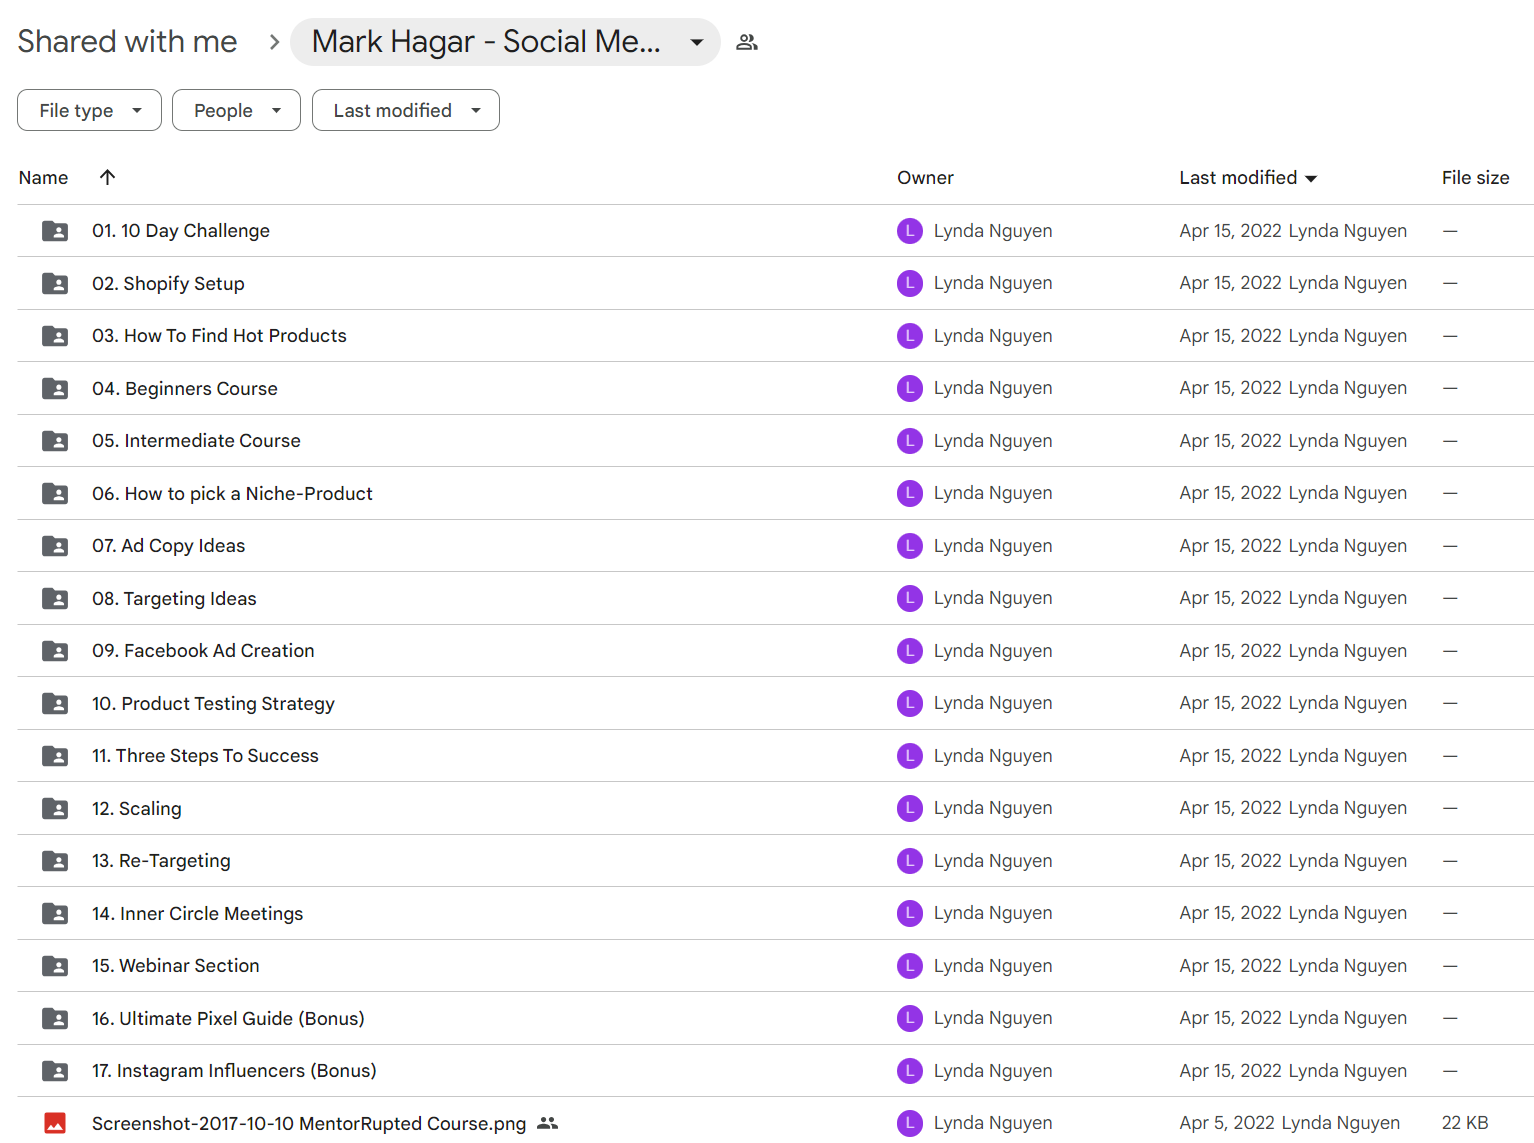
Task: Click owner name Lynda Nguyen in Re-Targeting row
Action: (x=993, y=861)
